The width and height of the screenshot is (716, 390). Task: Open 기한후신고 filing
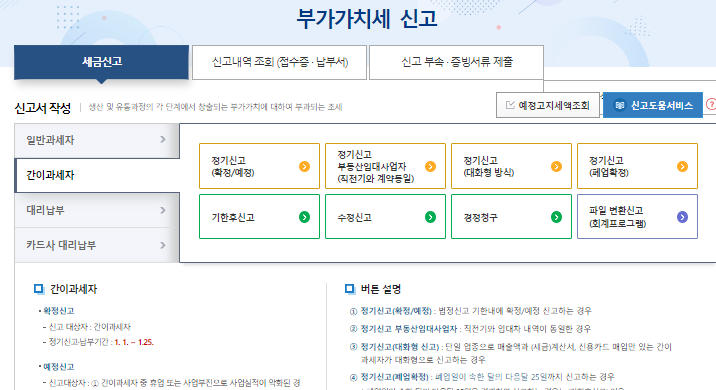pyautogui.click(x=259, y=216)
